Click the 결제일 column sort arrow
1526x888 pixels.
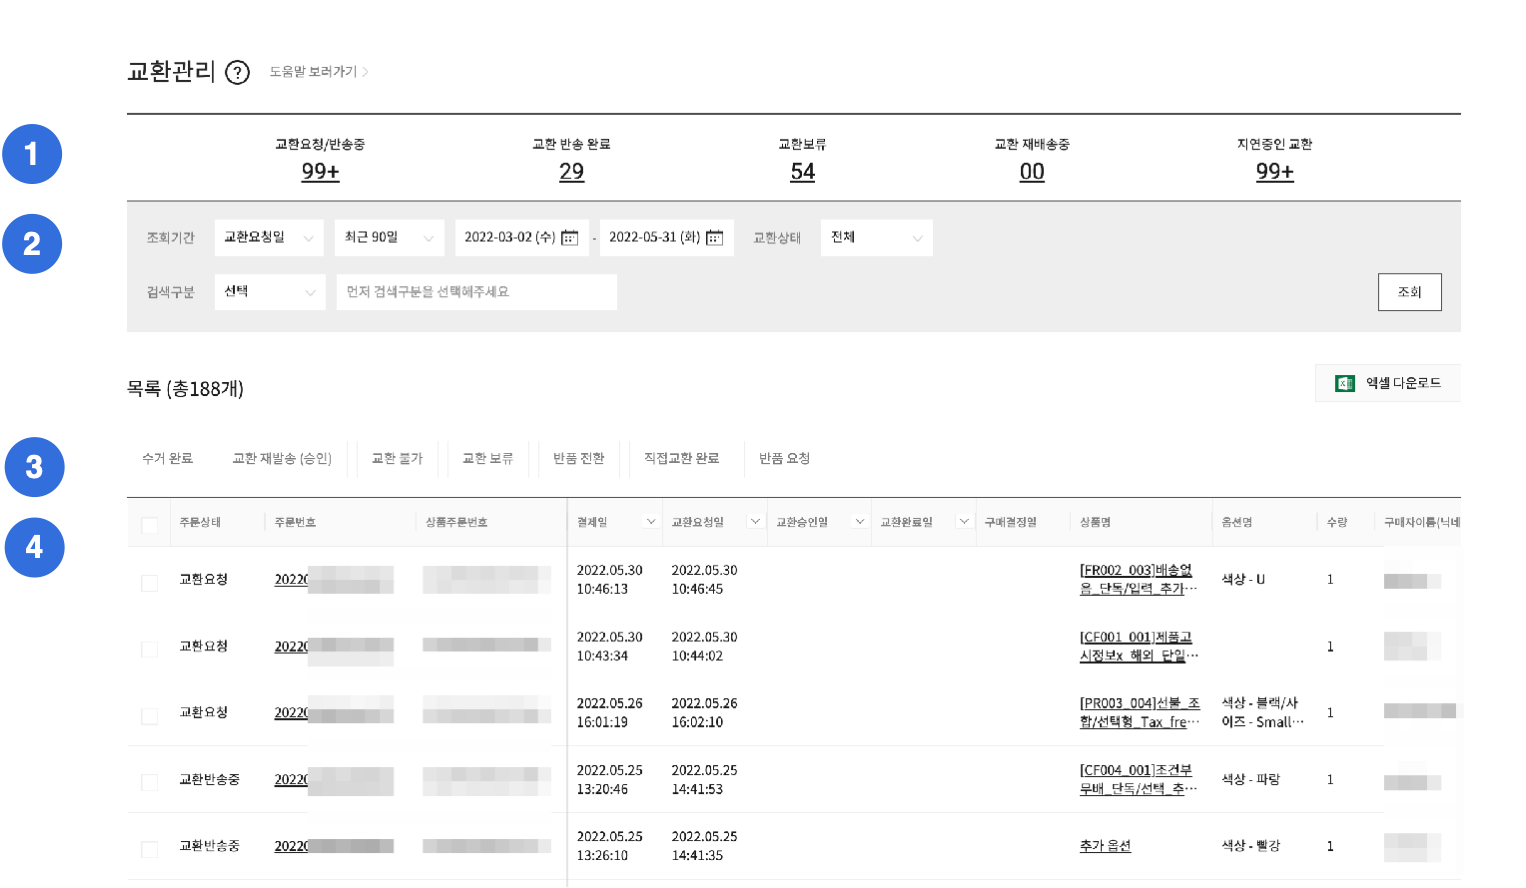pos(651,522)
